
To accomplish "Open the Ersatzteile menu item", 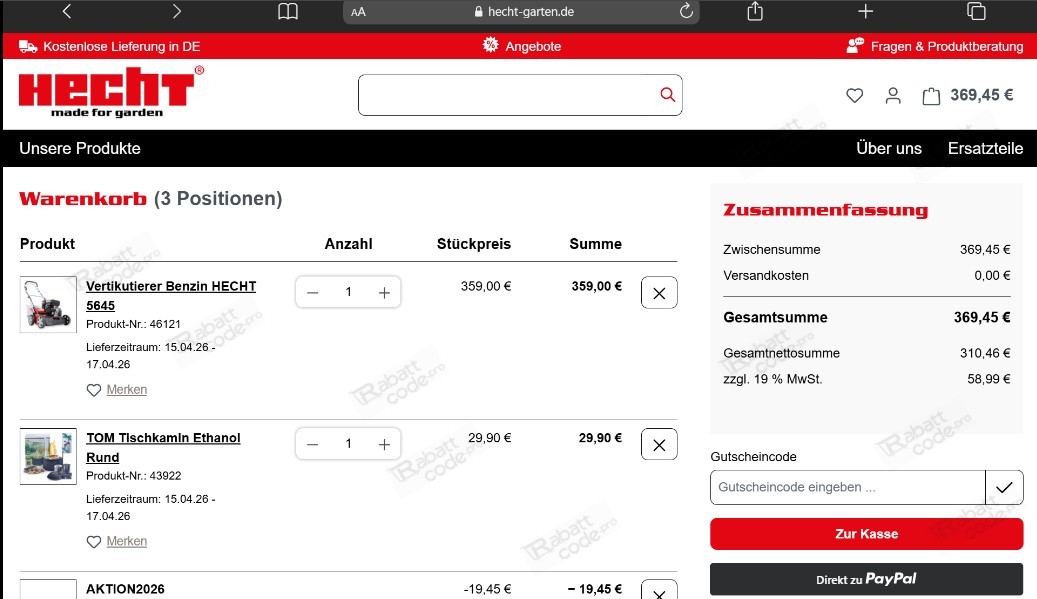I will pos(985,148).
